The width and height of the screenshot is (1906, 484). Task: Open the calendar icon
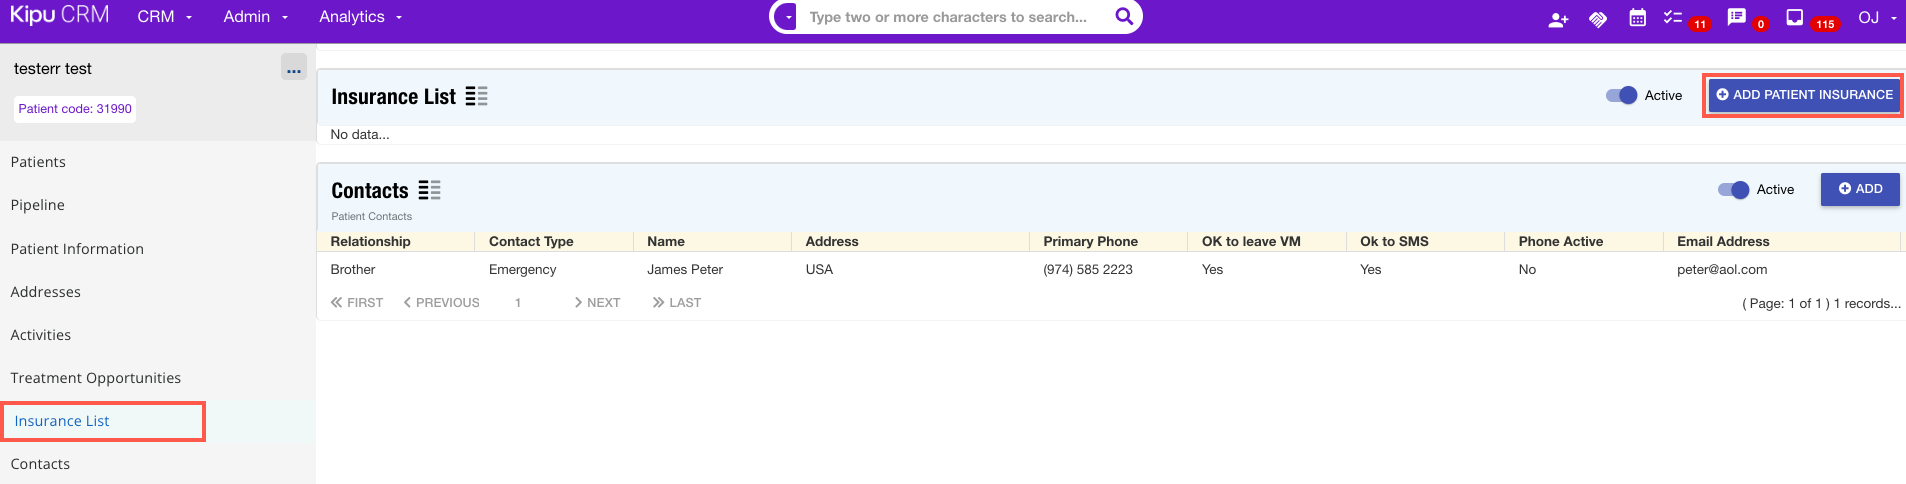pyautogui.click(x=1637, y=18)
